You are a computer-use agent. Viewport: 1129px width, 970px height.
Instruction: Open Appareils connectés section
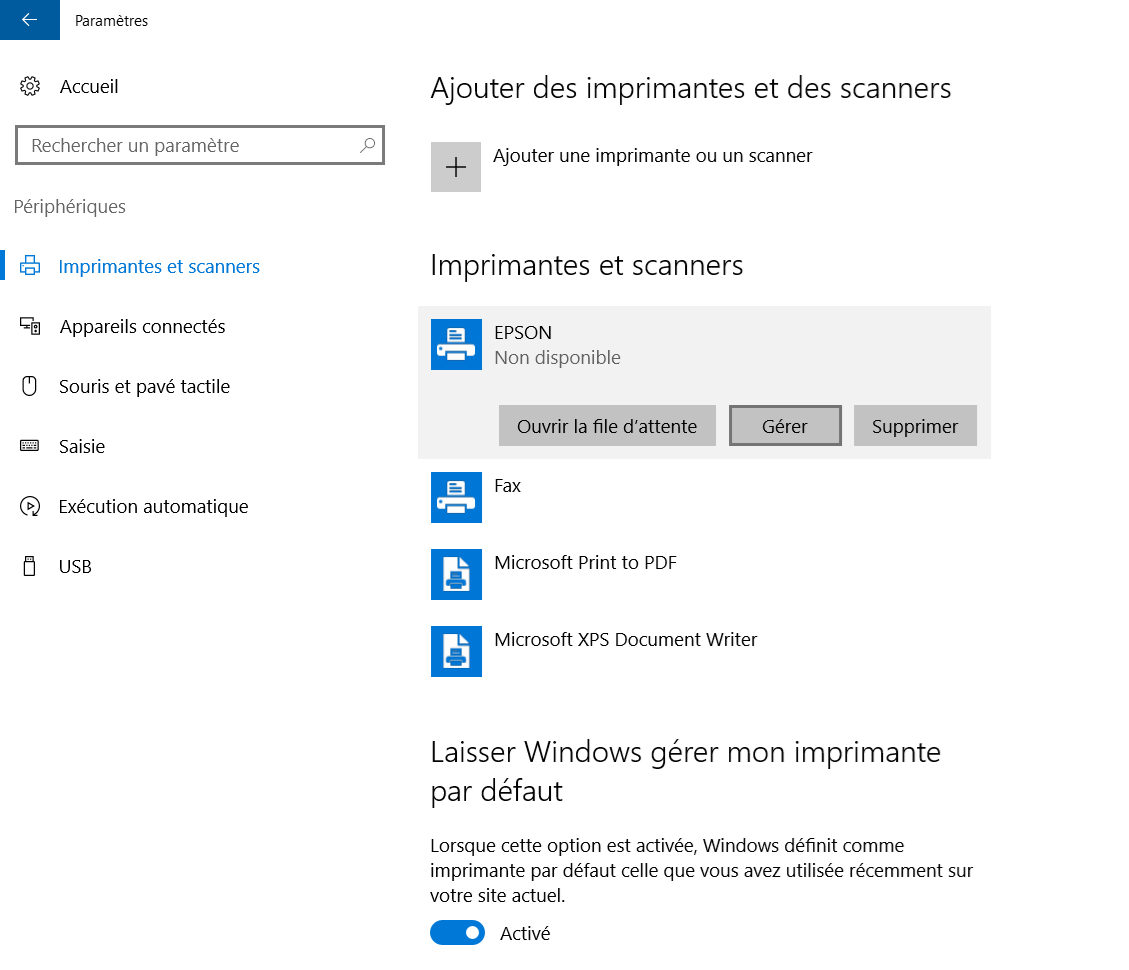pyautogui.click(x=142, y=327)
